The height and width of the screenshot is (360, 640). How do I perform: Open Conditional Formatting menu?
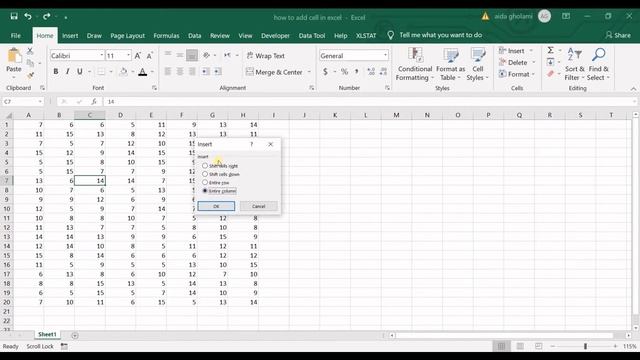click(x=415, y=64)
